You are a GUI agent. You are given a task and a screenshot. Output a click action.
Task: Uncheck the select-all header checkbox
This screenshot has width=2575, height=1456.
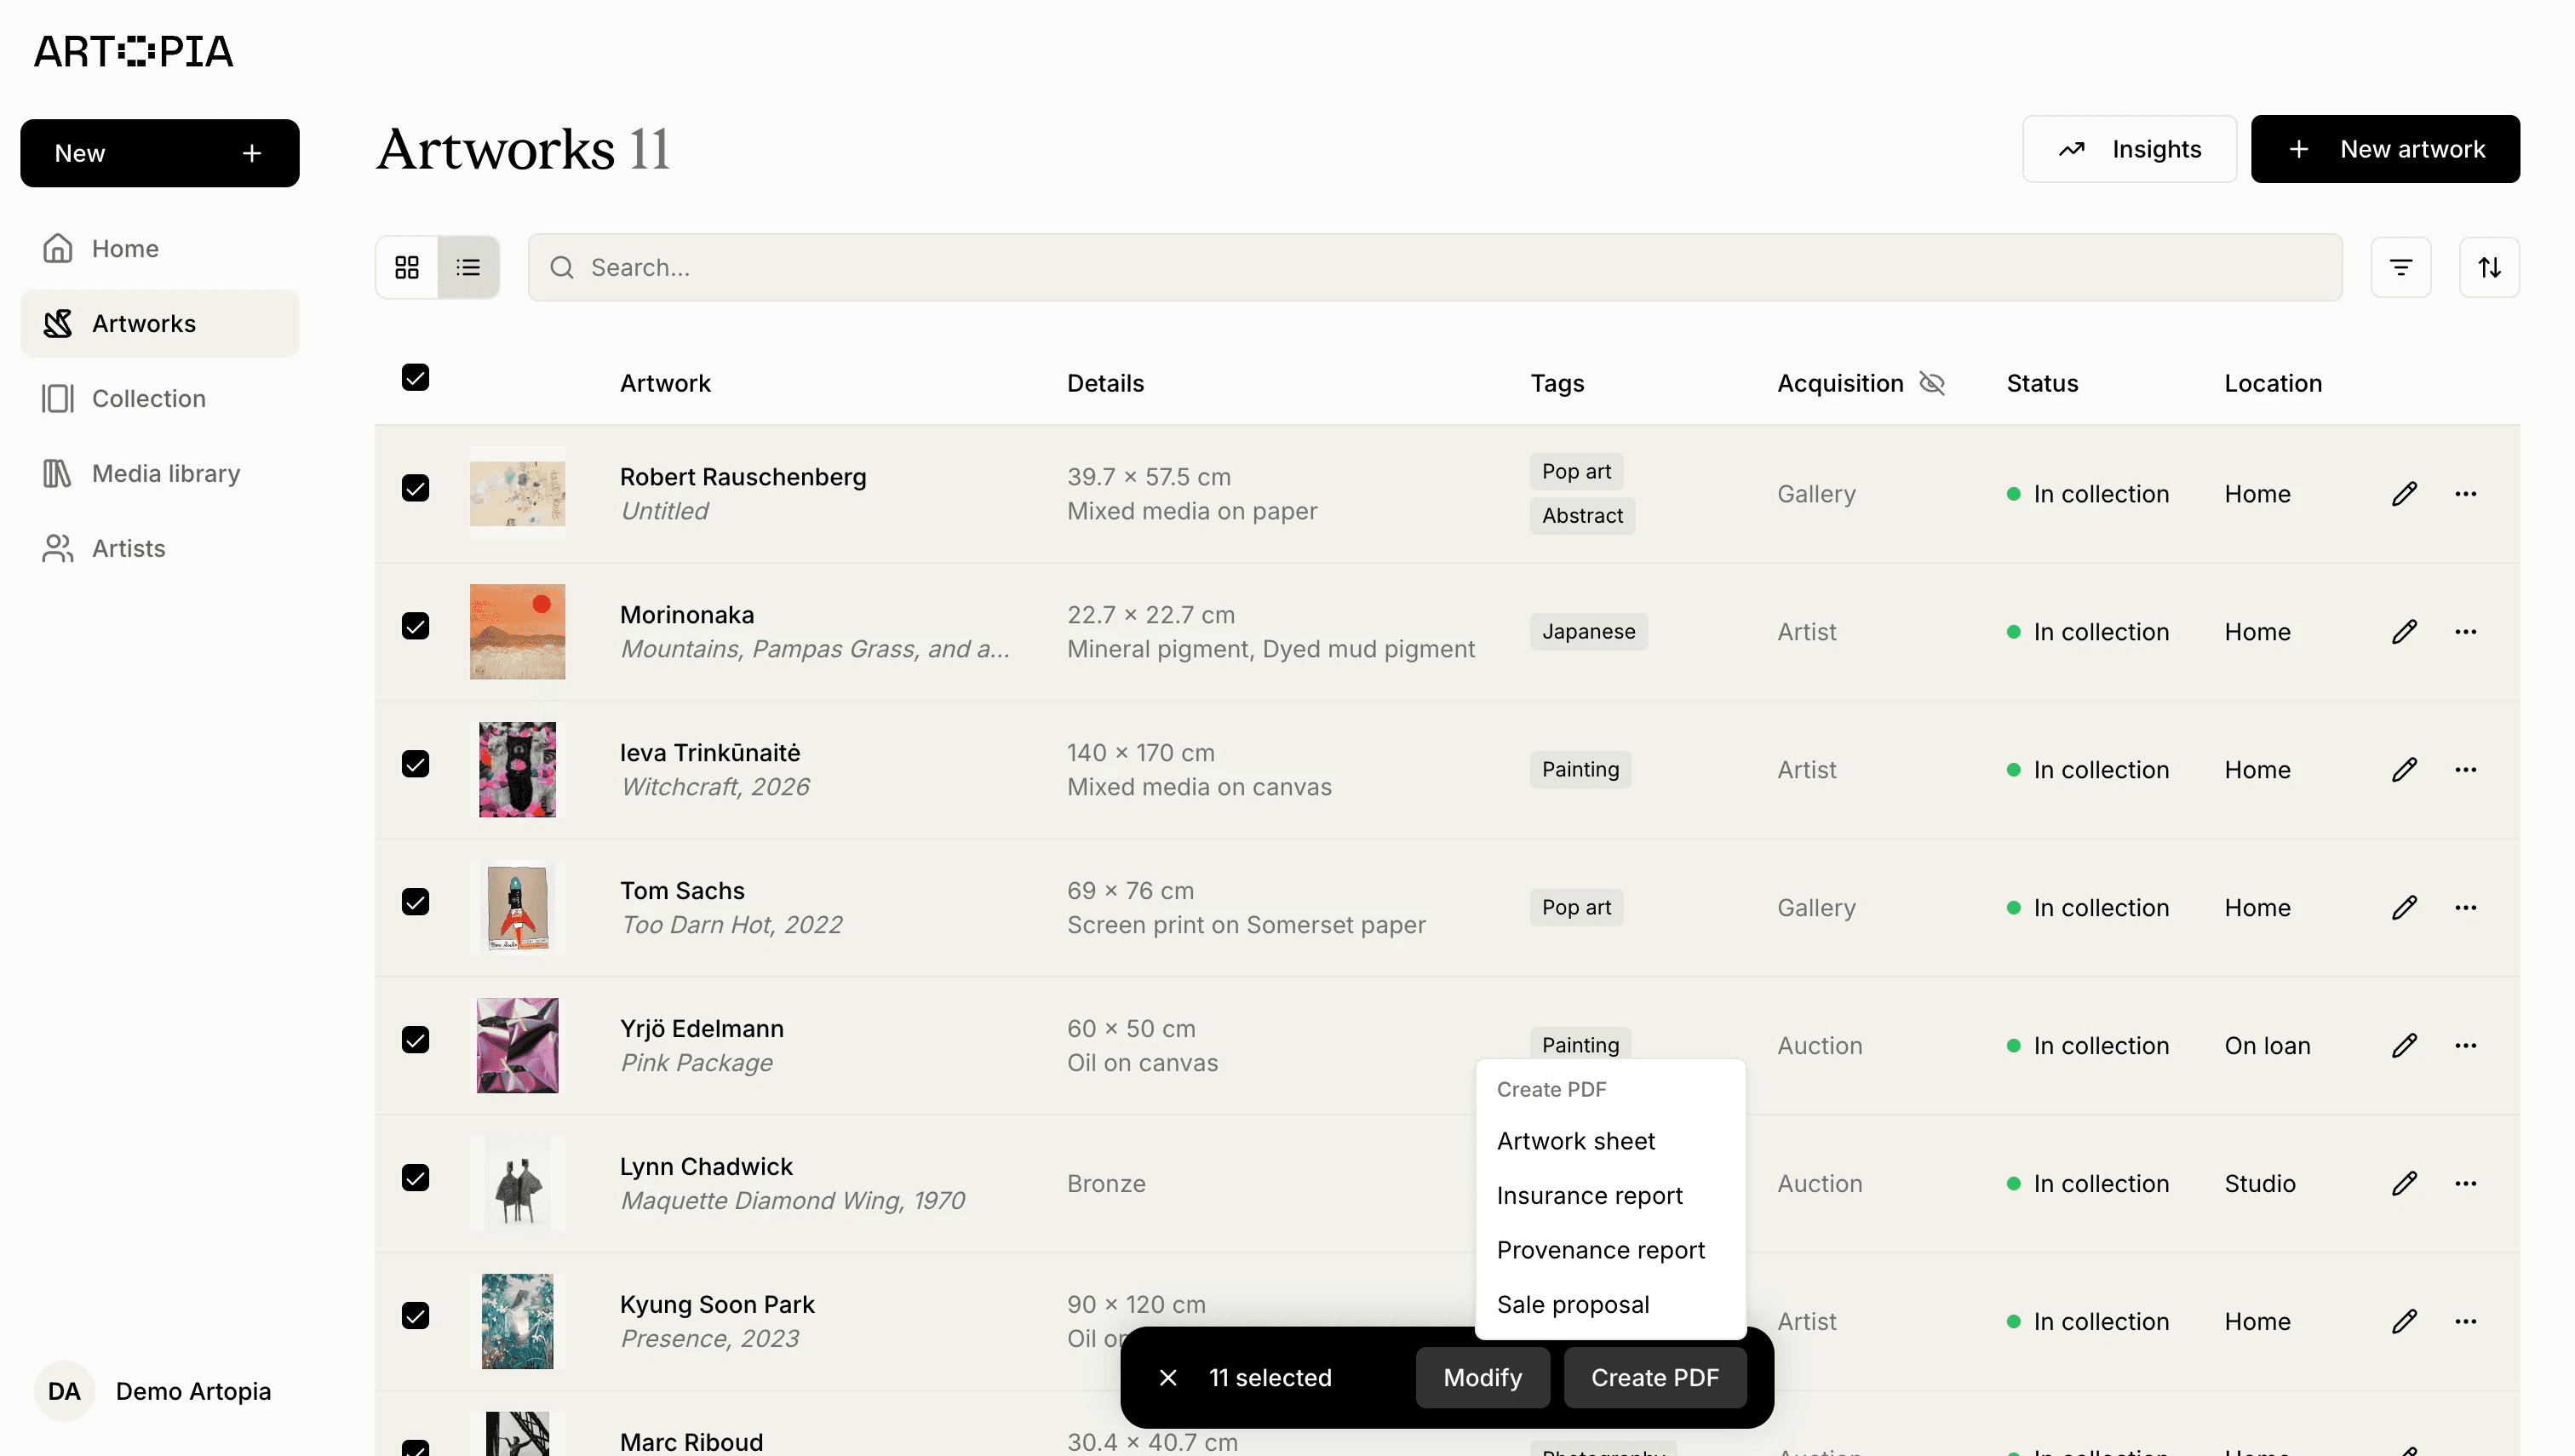point(415,378)
